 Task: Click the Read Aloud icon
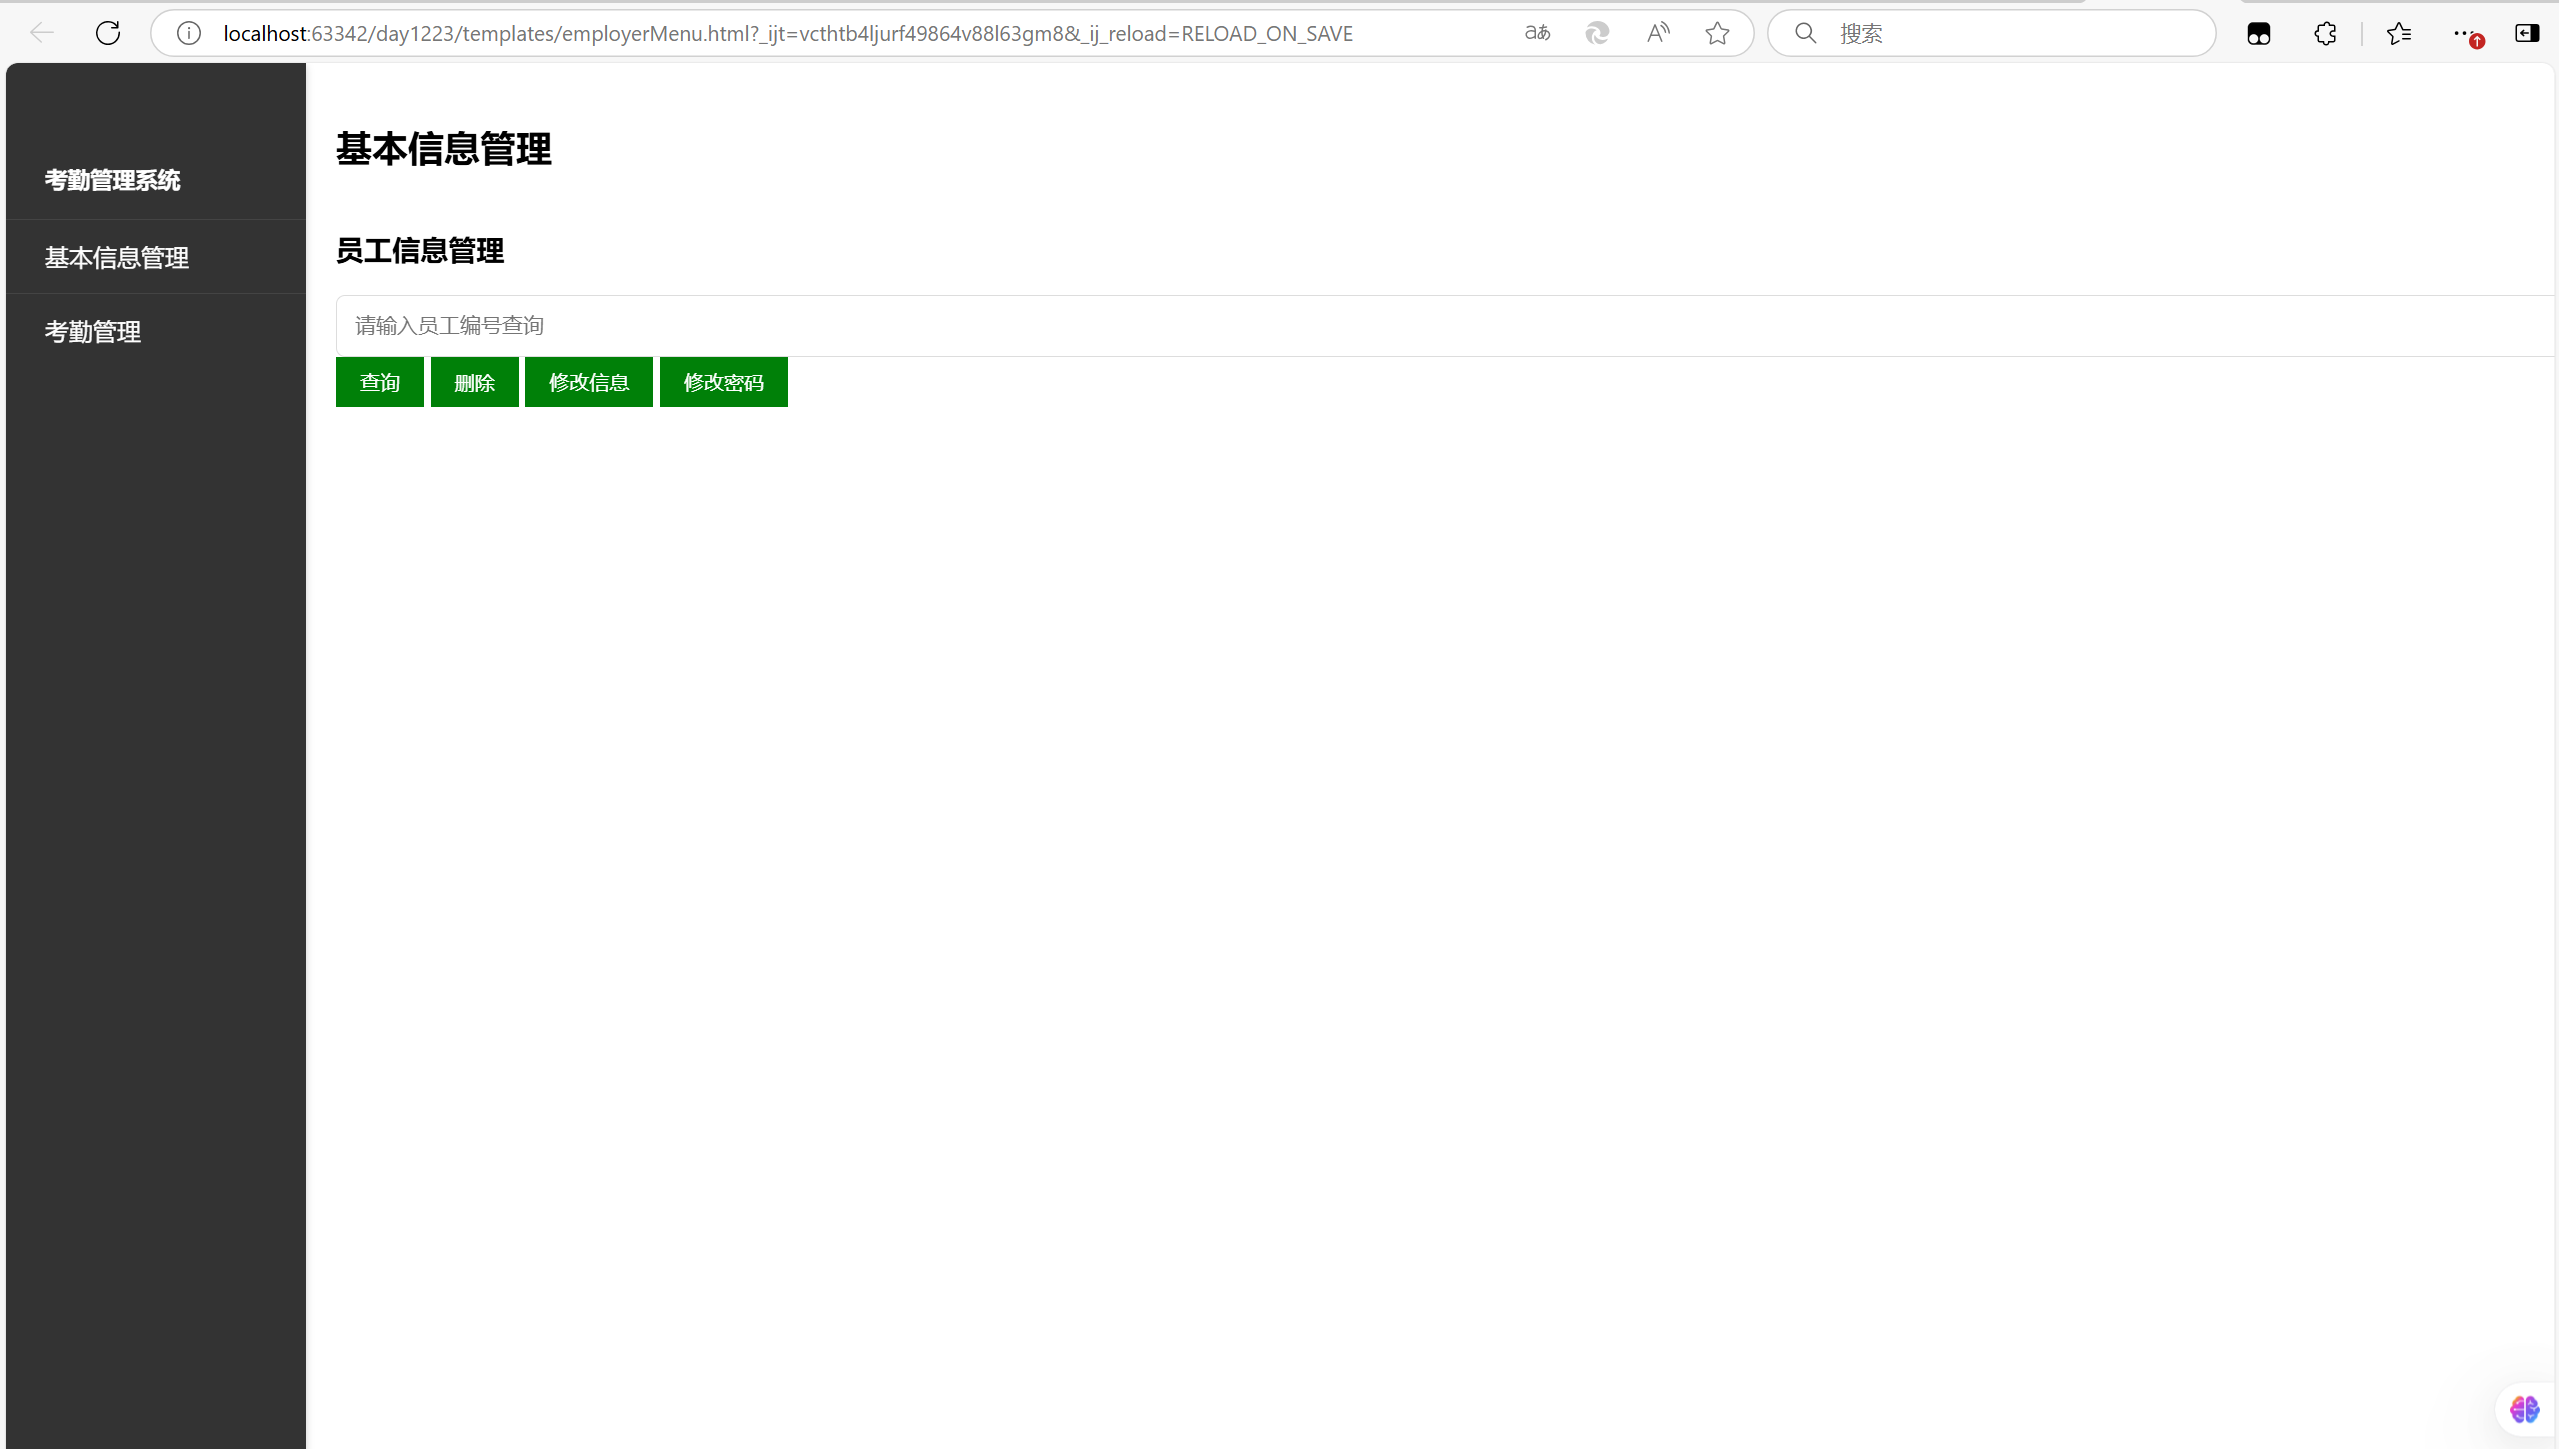[1658, 33]
